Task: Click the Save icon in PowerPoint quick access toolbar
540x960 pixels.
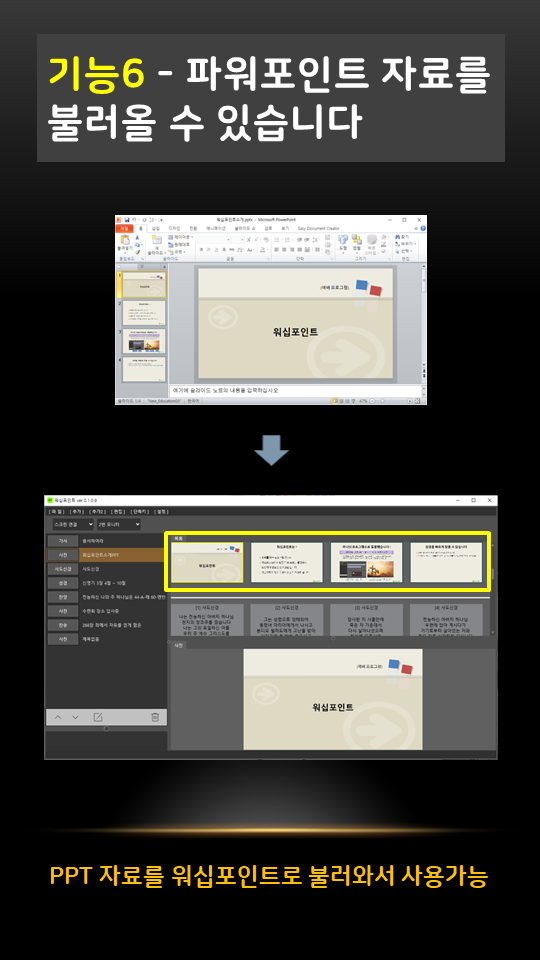Action: tap(127, 219)
